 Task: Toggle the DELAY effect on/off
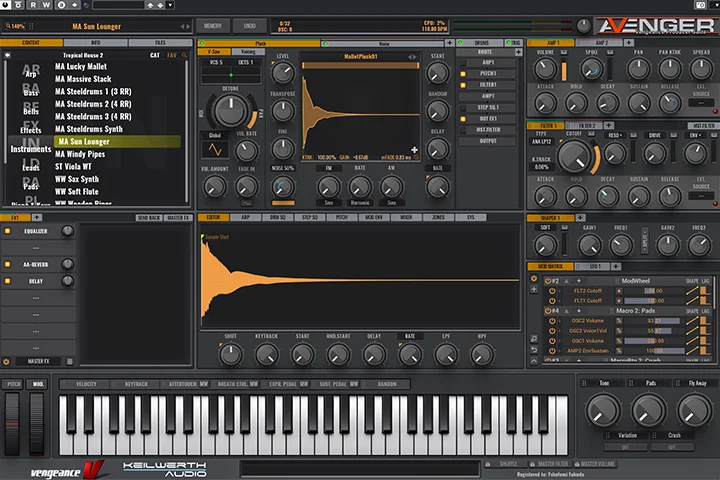pos(7,281)
